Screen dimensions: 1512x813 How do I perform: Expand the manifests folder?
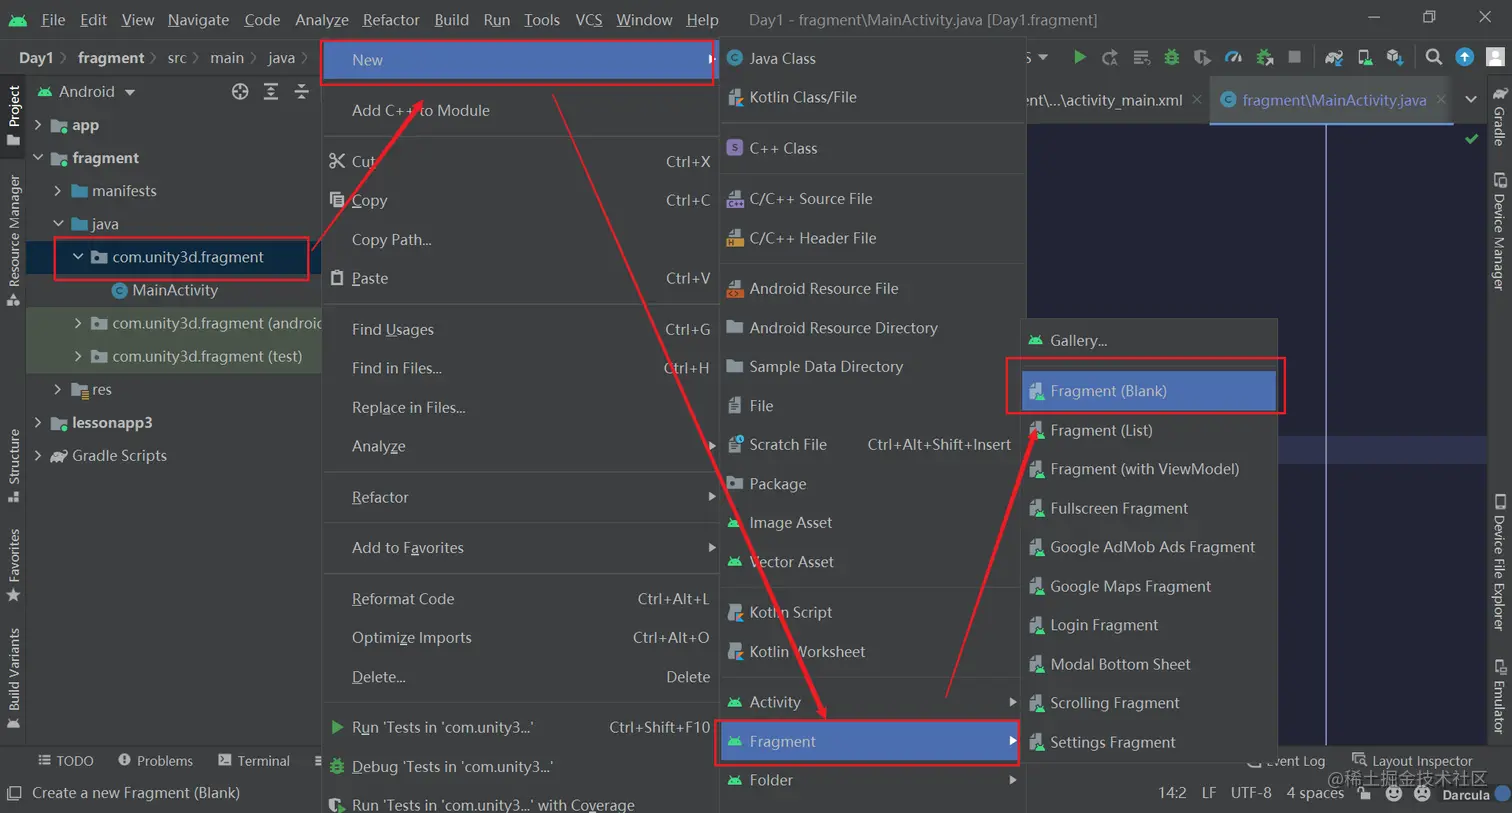pos(57,191)
